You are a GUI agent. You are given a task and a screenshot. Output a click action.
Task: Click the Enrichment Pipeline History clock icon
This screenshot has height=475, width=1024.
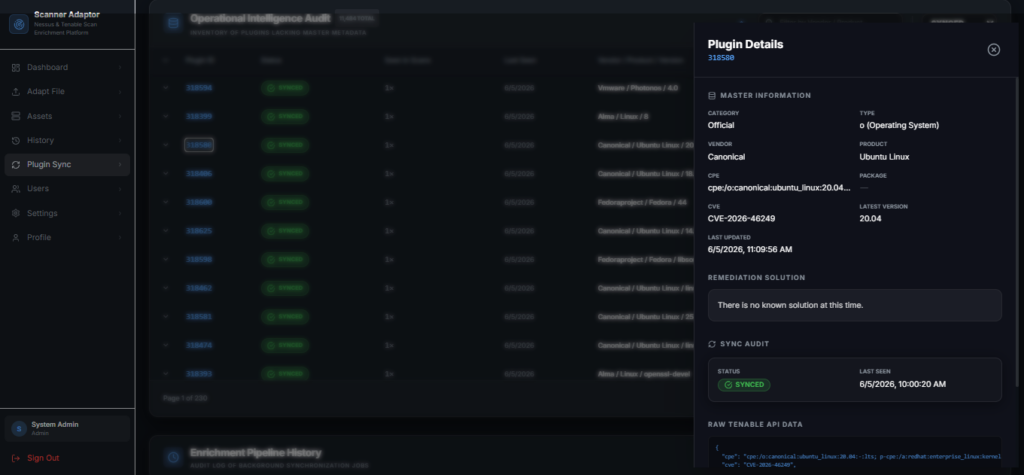173,457
